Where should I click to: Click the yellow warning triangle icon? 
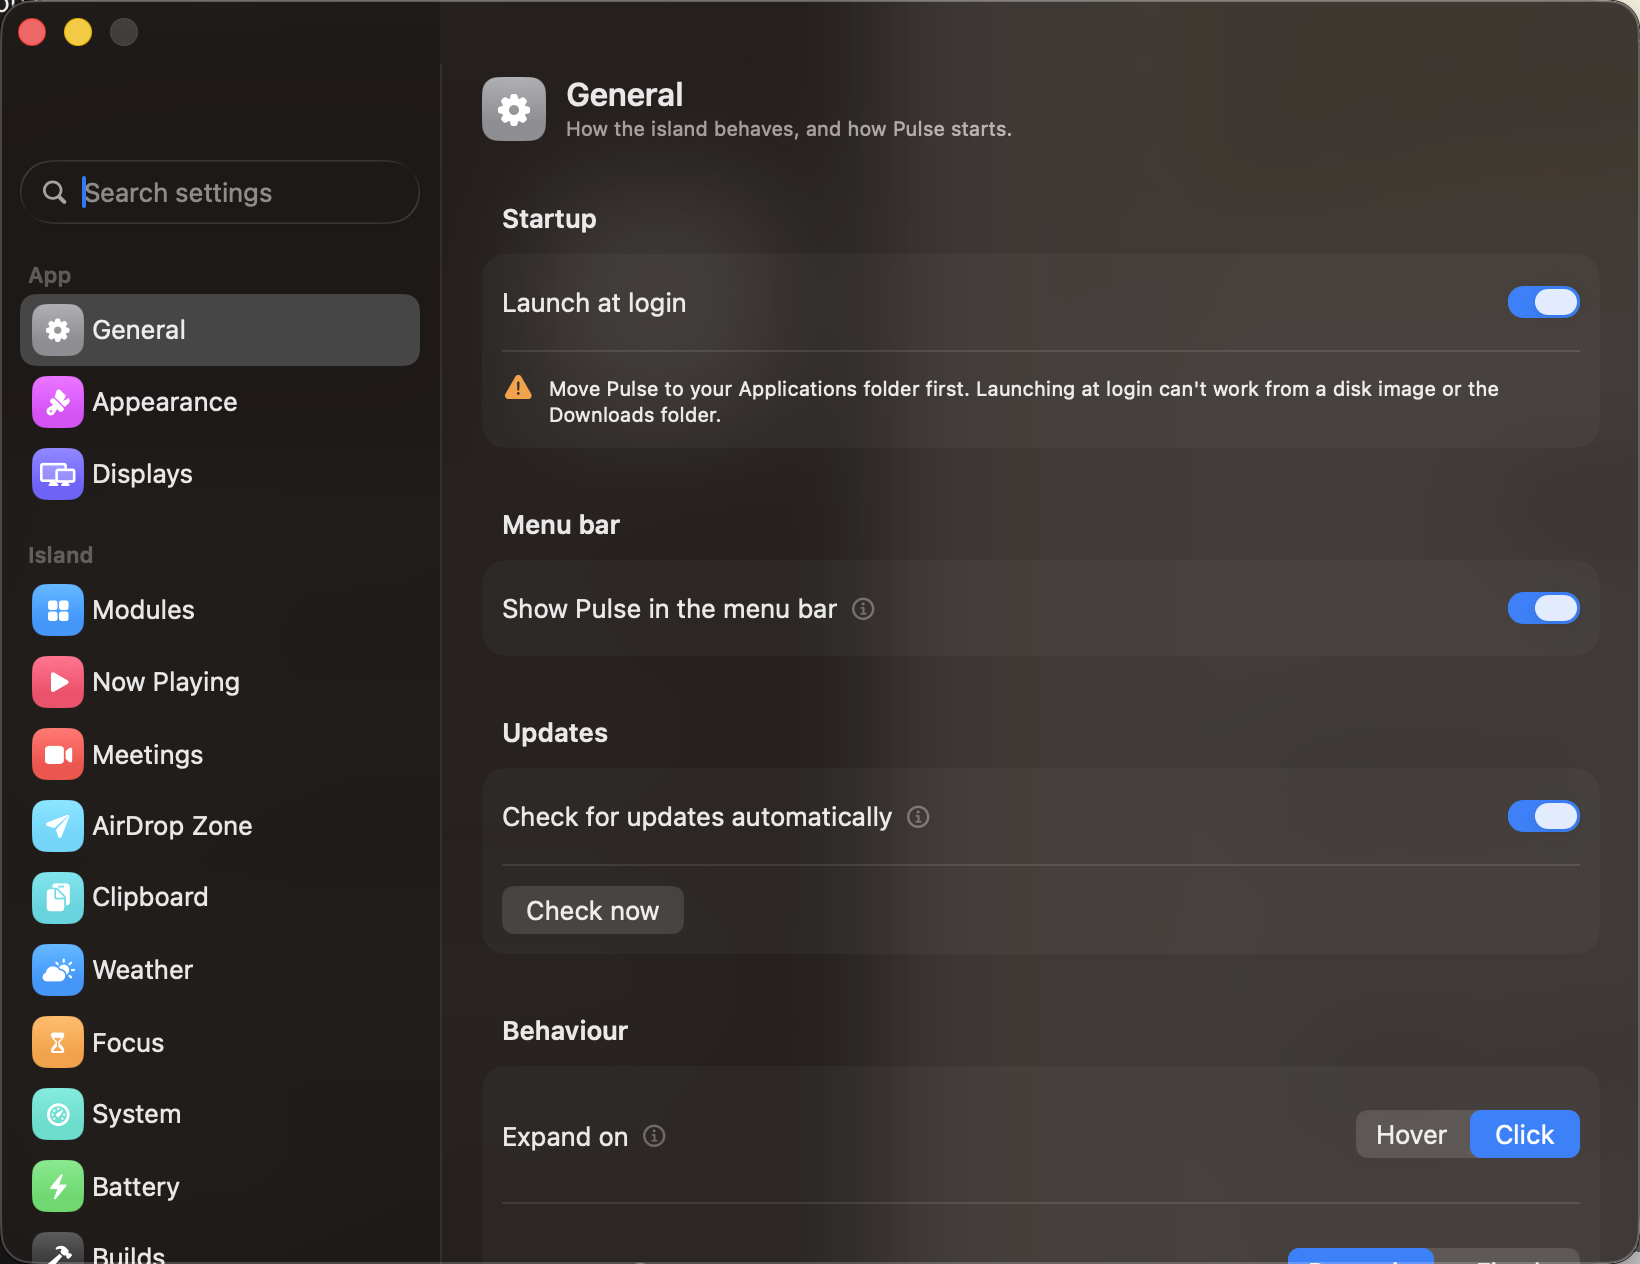click(518, 388)
